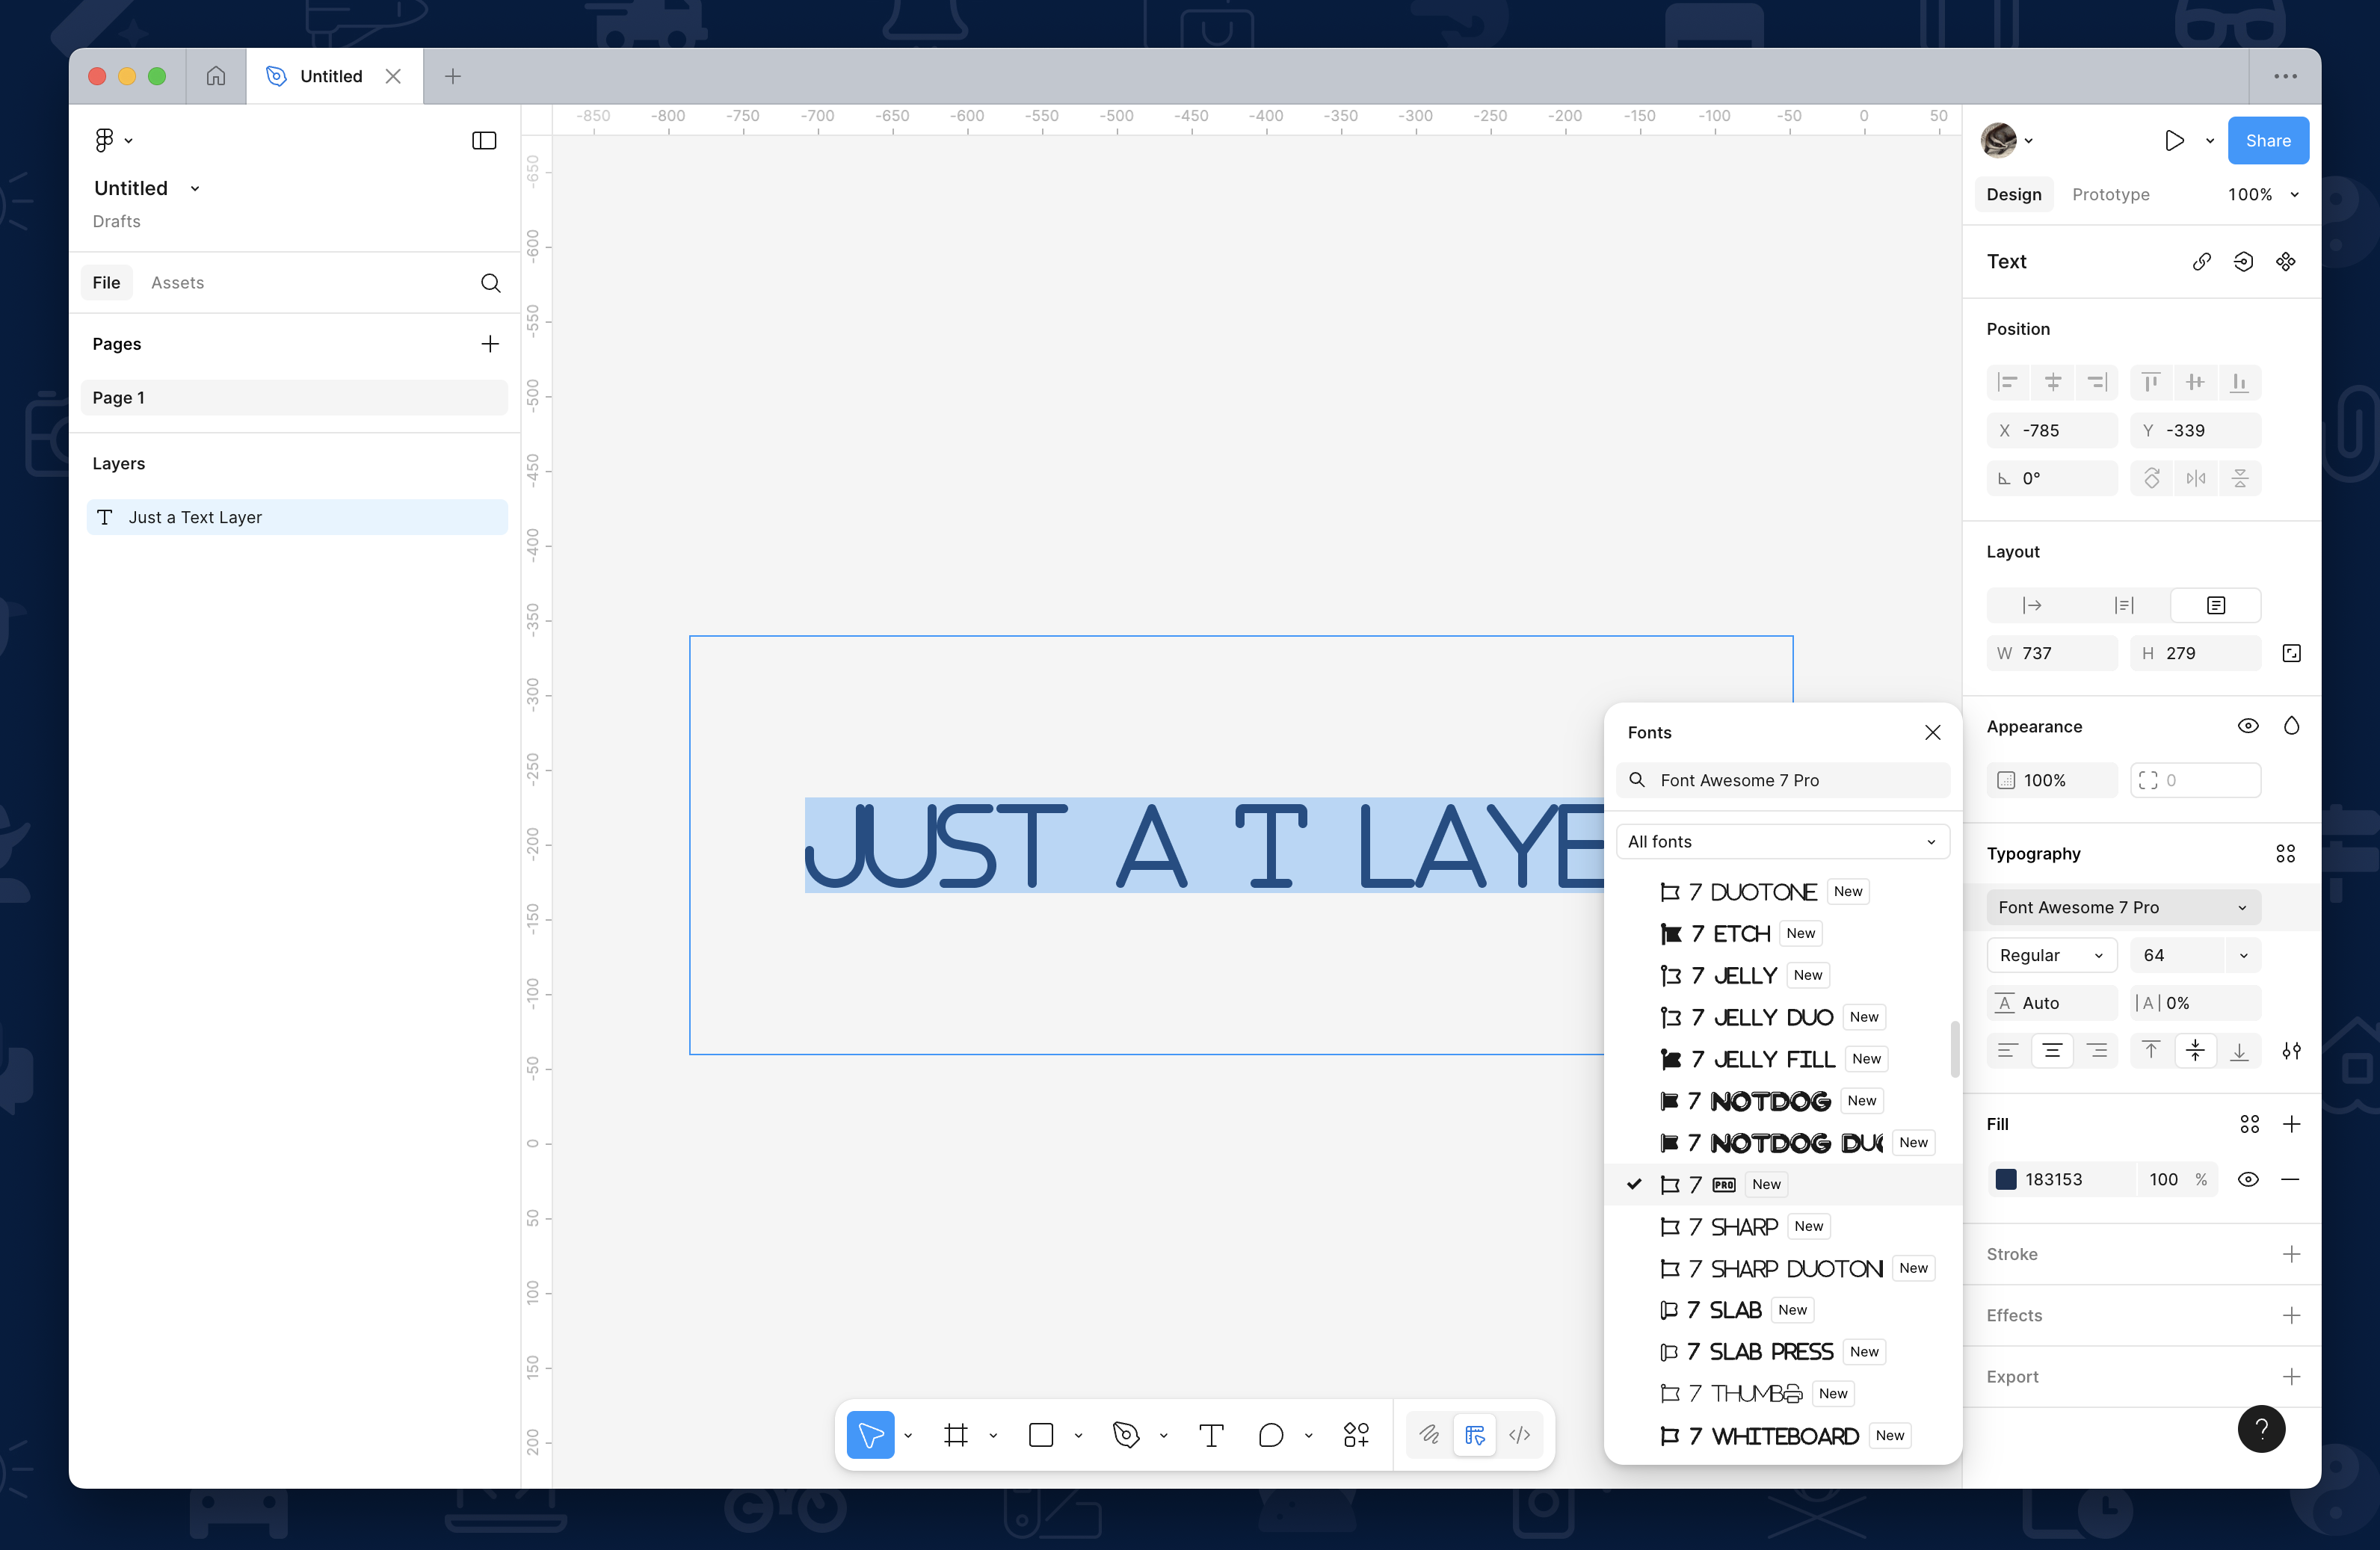This screenshot has height=1550, width=2380.
Task: Select the Rectangle tool
Action: (1040, 1434)
